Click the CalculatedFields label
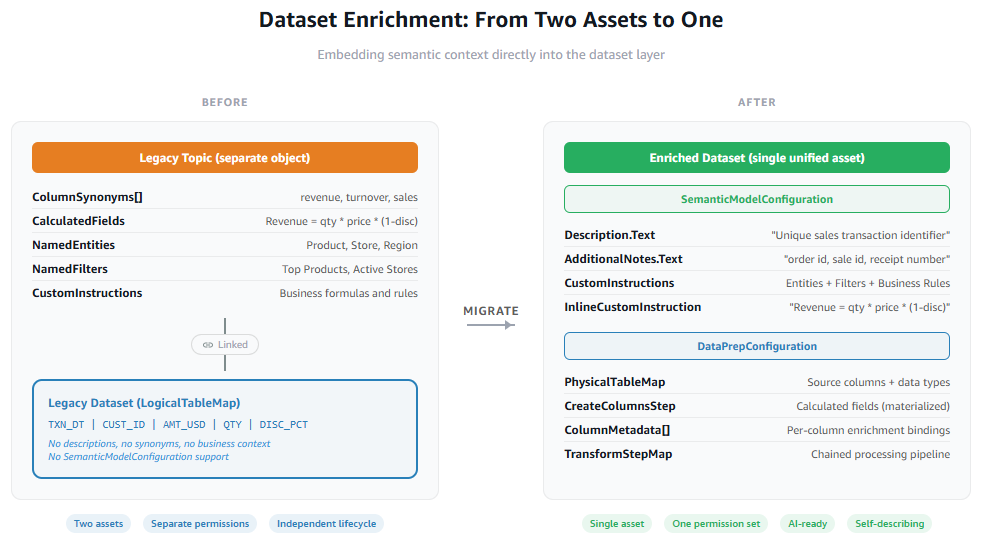 [79, 221]
